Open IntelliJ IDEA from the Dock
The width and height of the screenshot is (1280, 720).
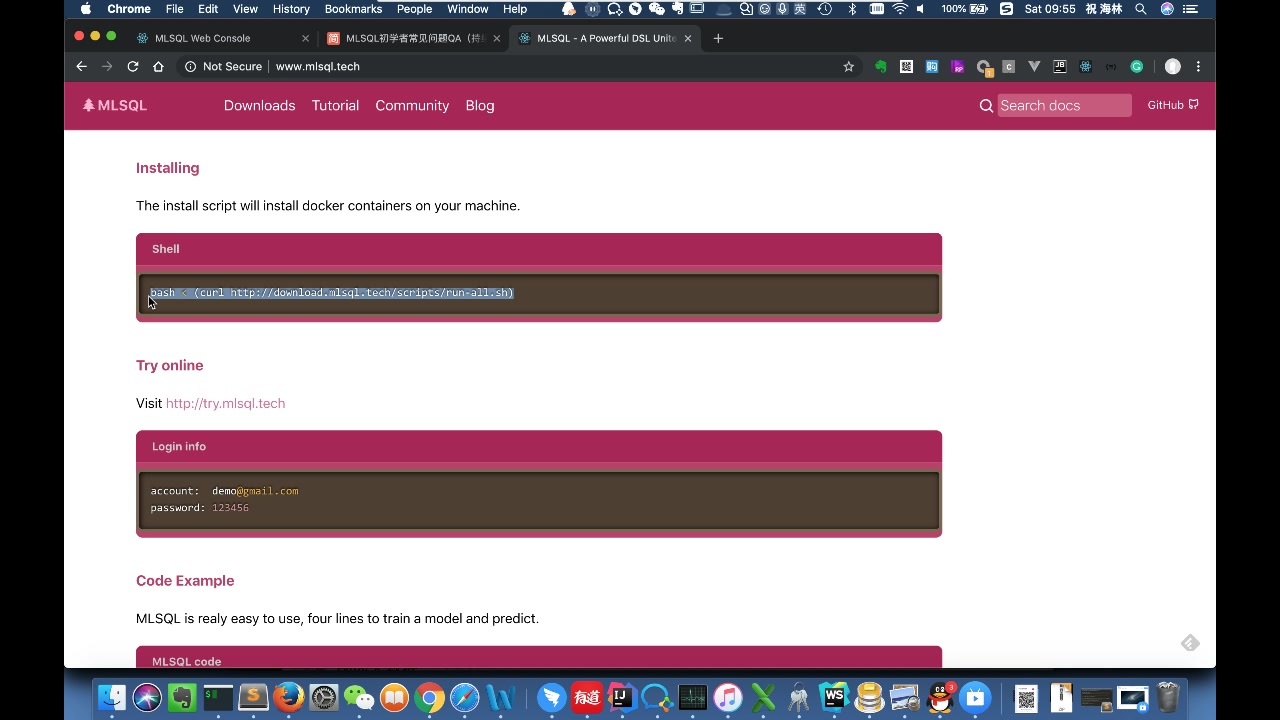tap(621, 697)
